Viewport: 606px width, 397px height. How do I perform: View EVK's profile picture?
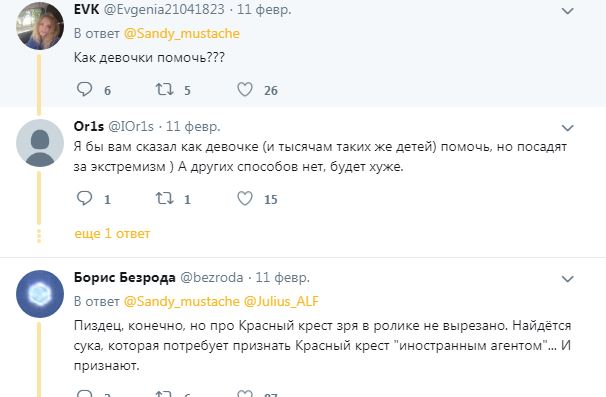(x=40, y=26)
